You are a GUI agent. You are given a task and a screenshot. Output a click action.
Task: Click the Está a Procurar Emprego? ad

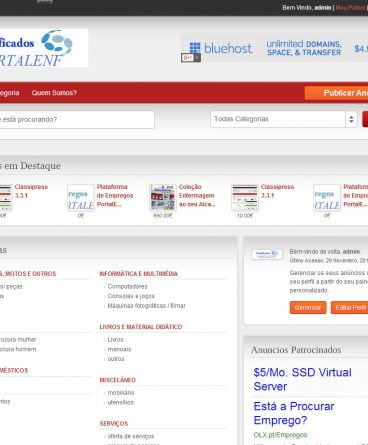pyautogui.click(x=294, y=413)
